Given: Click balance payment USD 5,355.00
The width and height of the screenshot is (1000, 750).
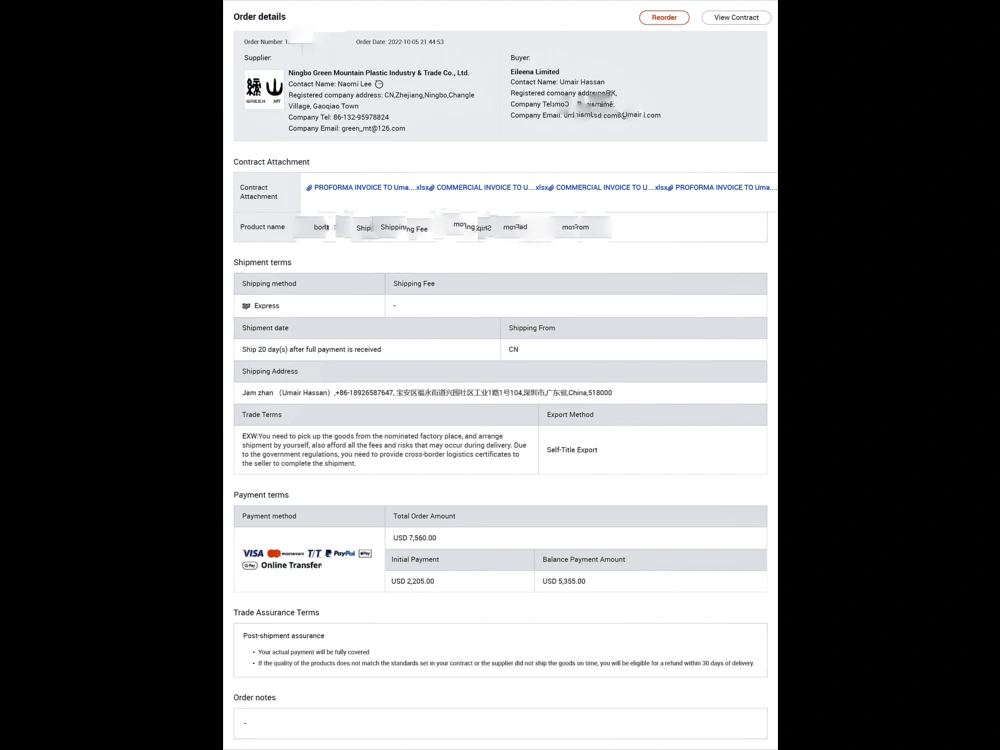Looking at the screenshot, I should (x=564, y=581).
